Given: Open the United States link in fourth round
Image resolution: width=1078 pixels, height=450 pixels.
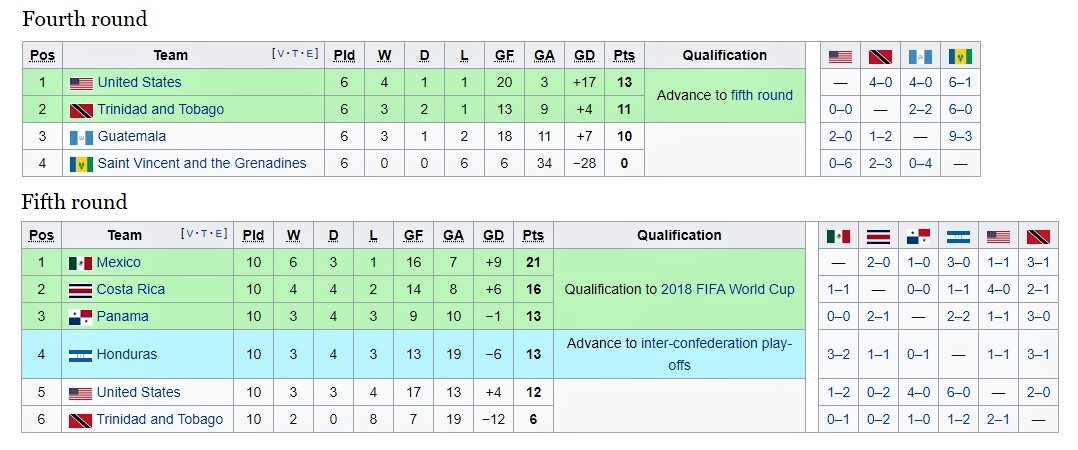Looking at the screenshot, I should pos(139,82).
